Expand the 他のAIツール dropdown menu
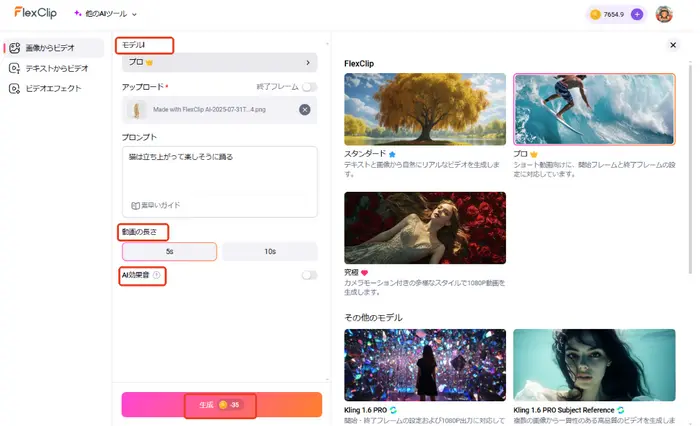700x426 pixels. click(105, 14)
